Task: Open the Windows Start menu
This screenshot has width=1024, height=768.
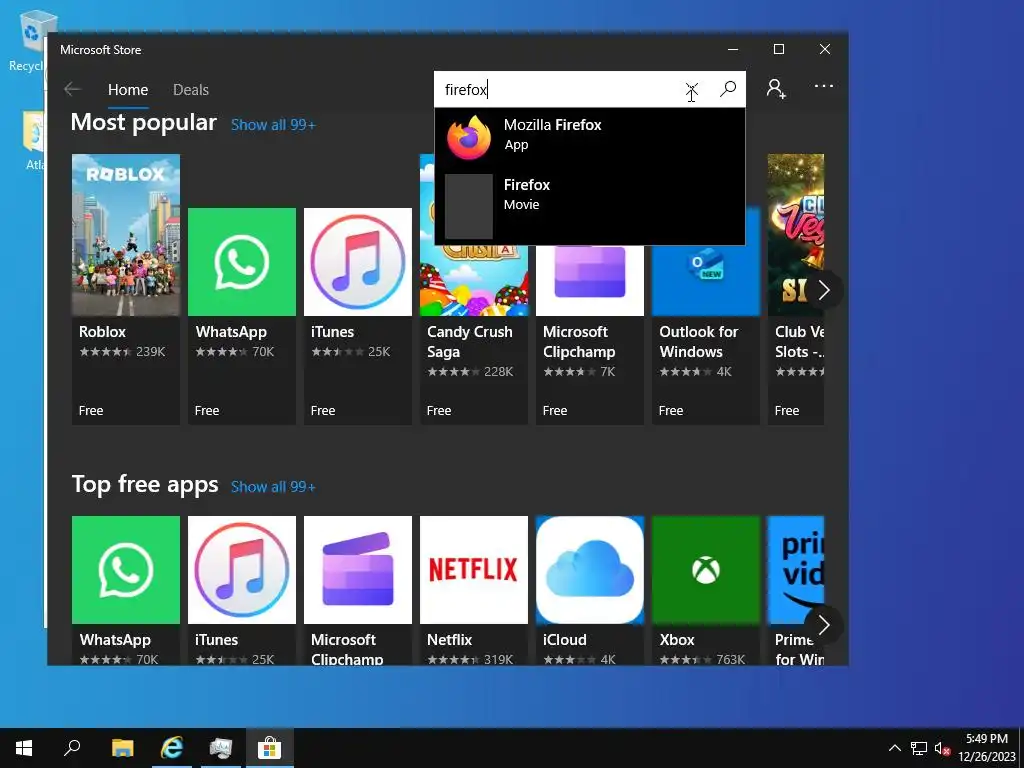Action: pos(24,748)
